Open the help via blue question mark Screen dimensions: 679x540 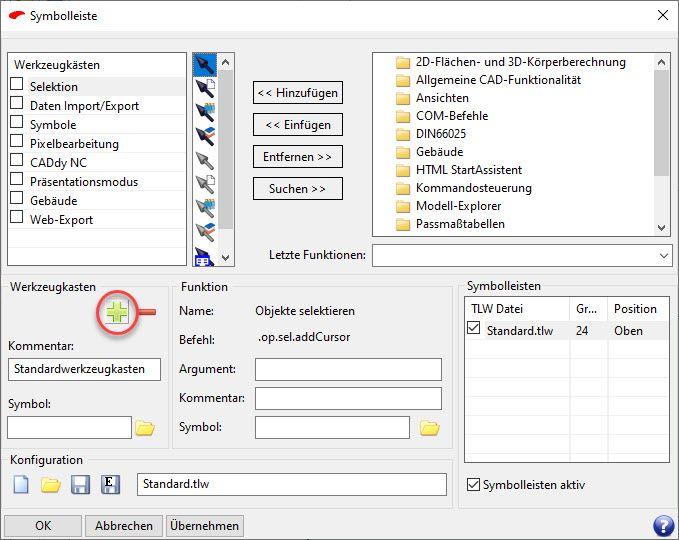point(662,525)
